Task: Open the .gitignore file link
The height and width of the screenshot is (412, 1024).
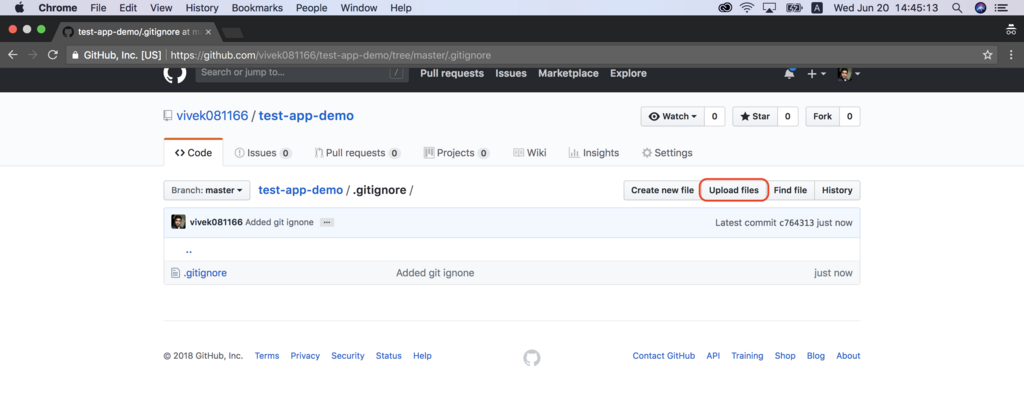Action: pos(205,273)
